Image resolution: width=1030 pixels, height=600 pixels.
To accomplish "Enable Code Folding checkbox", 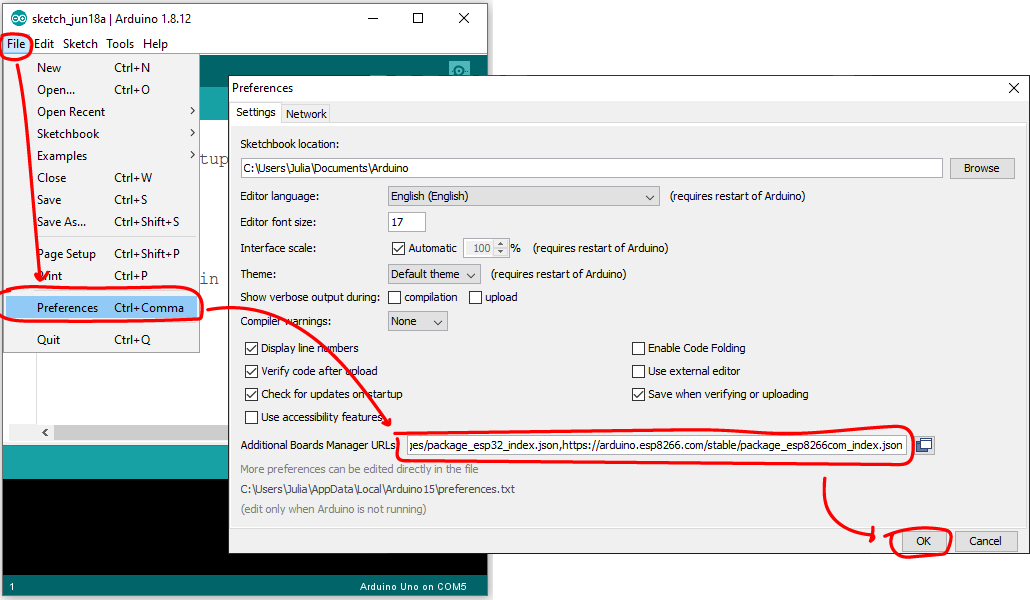I will pos(638,348).
